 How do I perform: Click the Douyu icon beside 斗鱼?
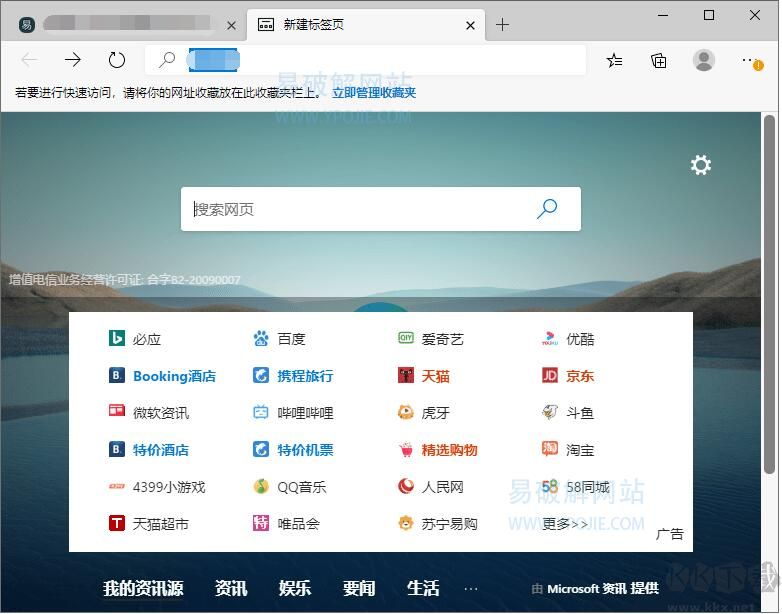[550, 412]
